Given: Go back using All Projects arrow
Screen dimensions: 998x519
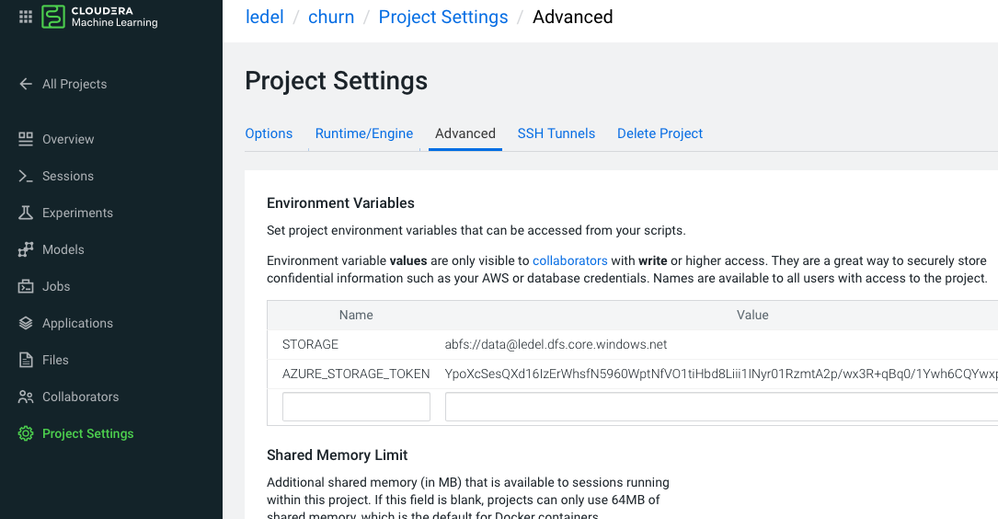Looking at the screenshot, I should click(26, 84).
